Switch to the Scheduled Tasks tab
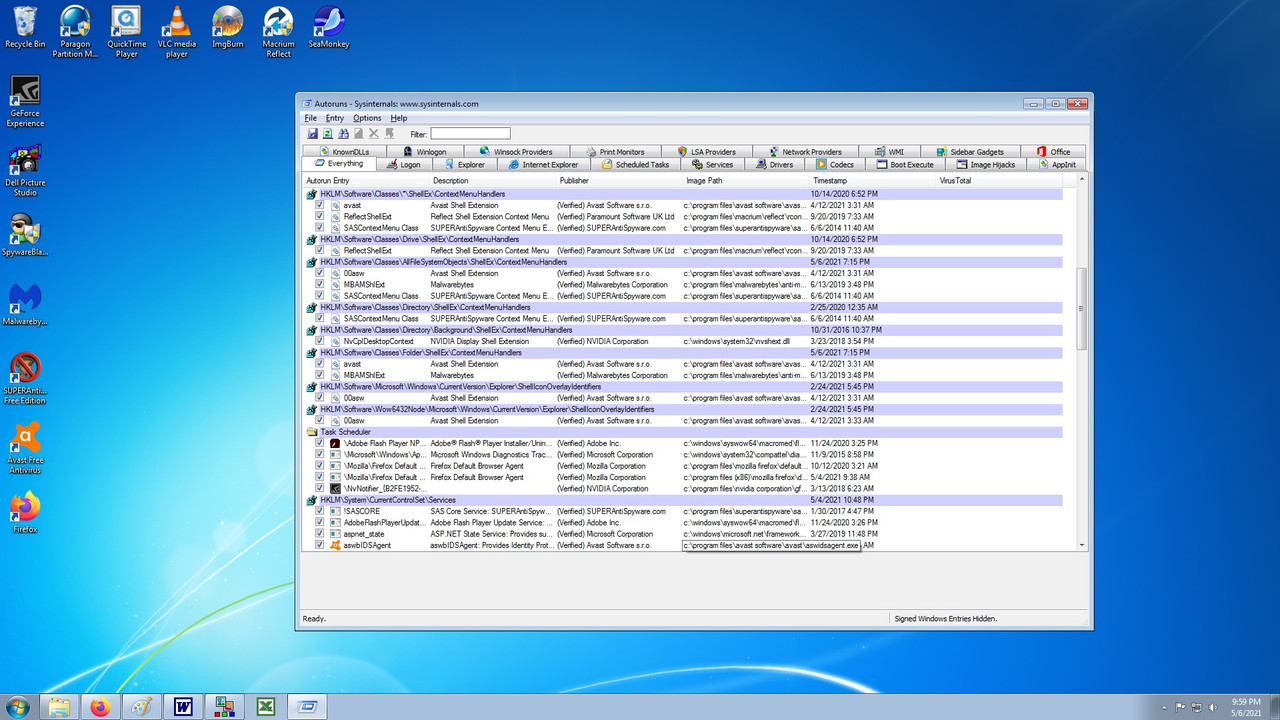 coord(636,164)
